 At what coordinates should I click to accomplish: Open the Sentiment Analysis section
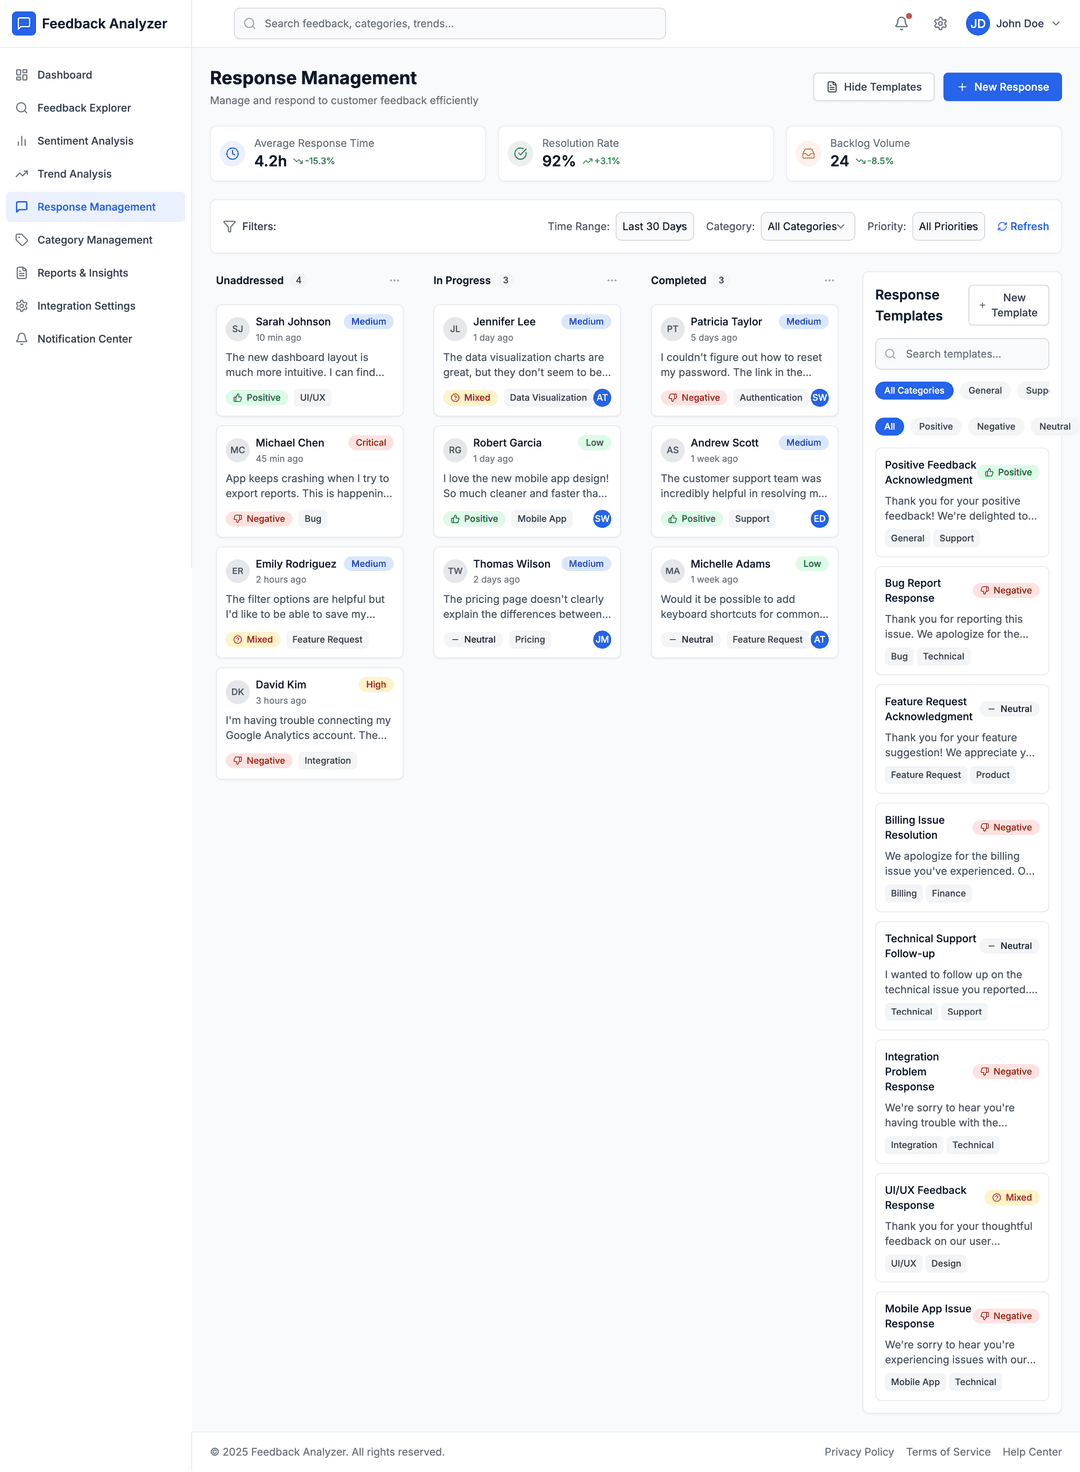click(x=85, y=141)
